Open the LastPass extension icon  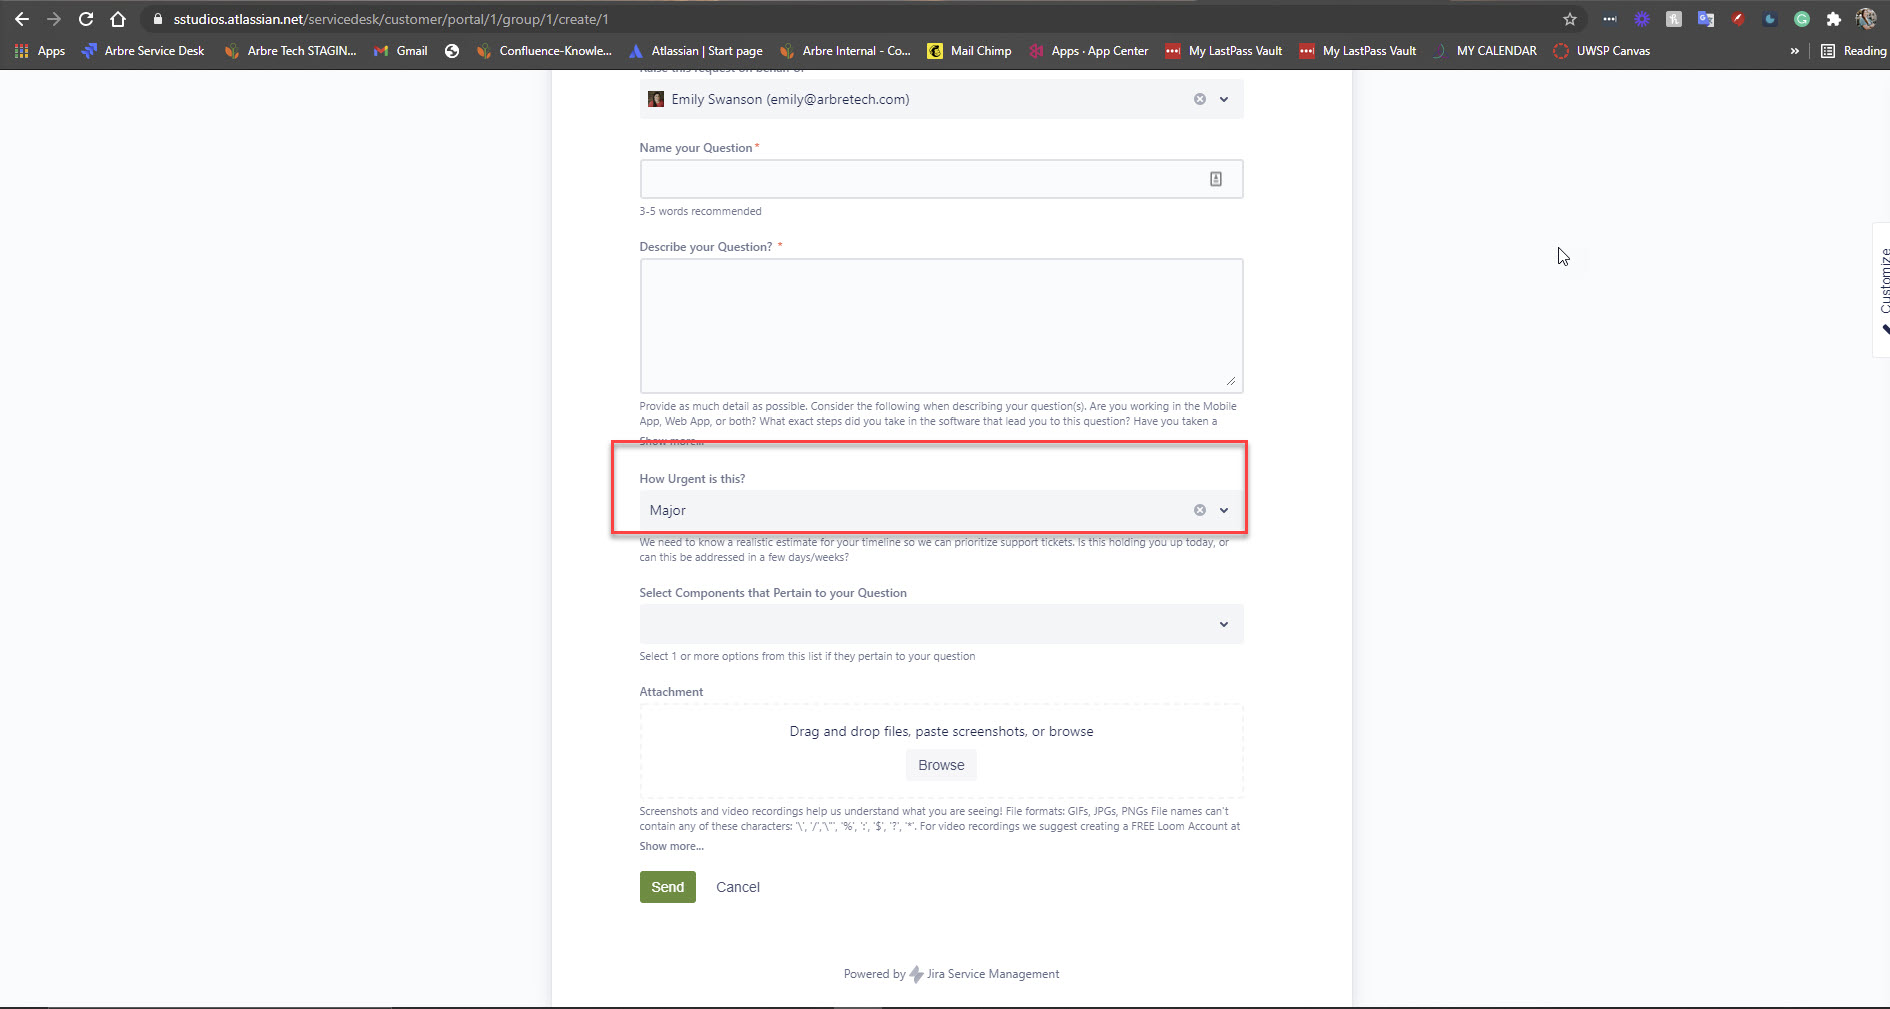(x=1609, y=19)
